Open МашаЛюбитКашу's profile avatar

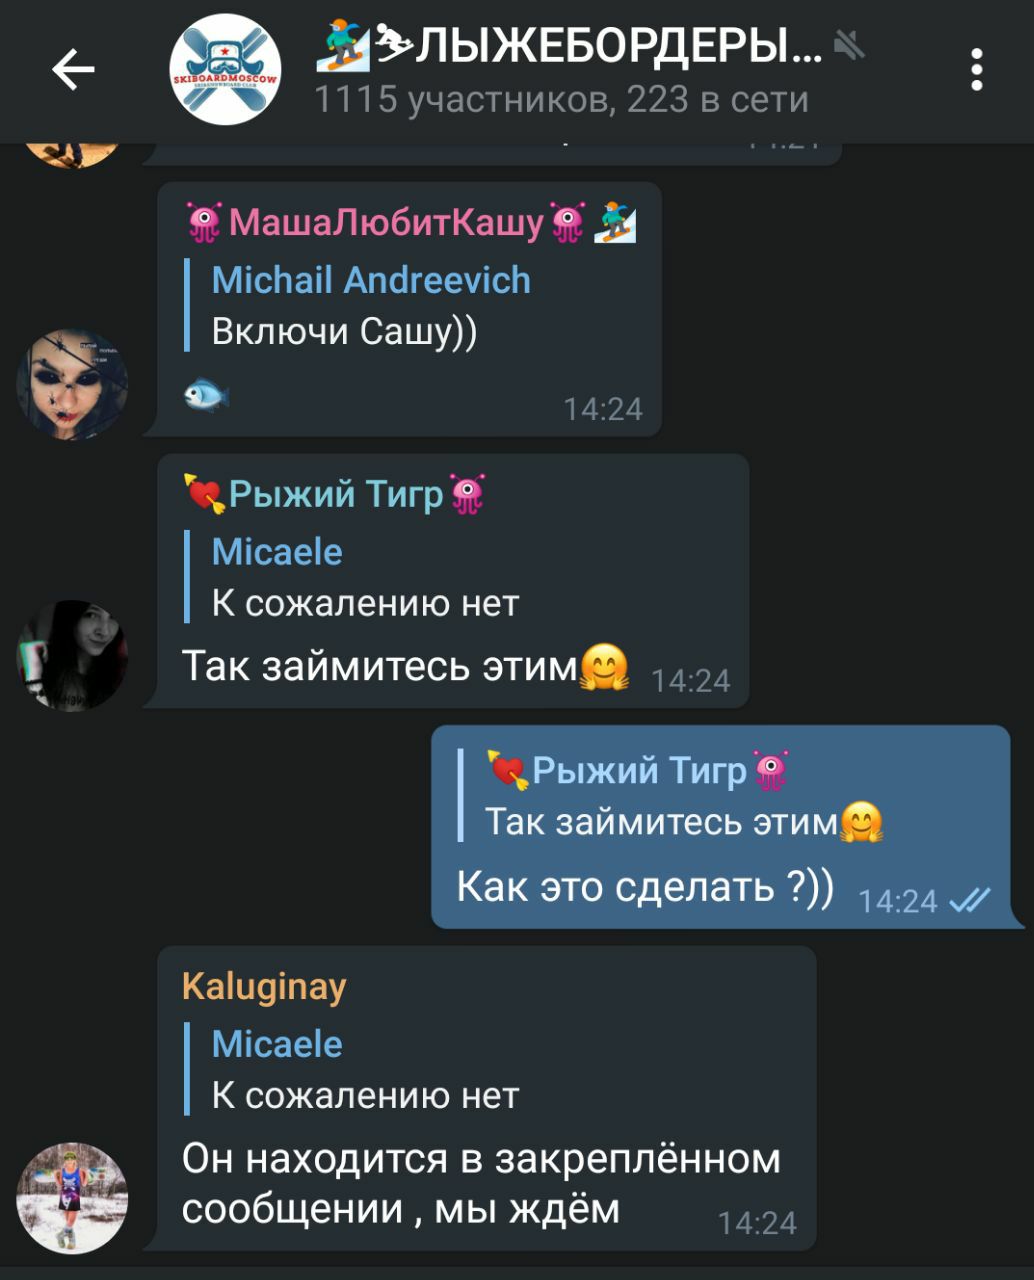[x=72, y=384]
